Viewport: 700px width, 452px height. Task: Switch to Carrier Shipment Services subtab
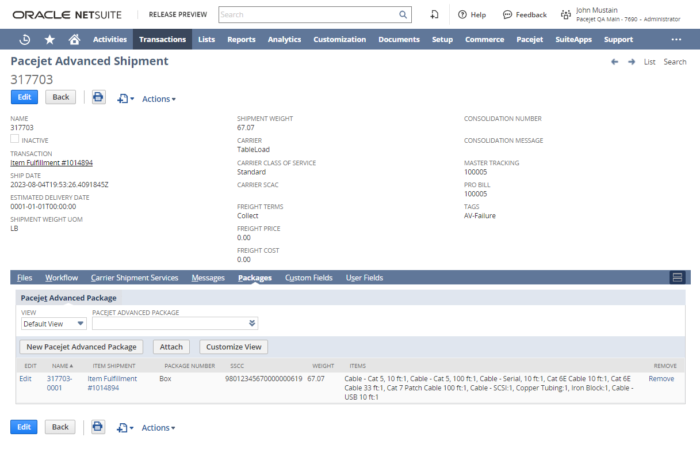pos(134,278)
